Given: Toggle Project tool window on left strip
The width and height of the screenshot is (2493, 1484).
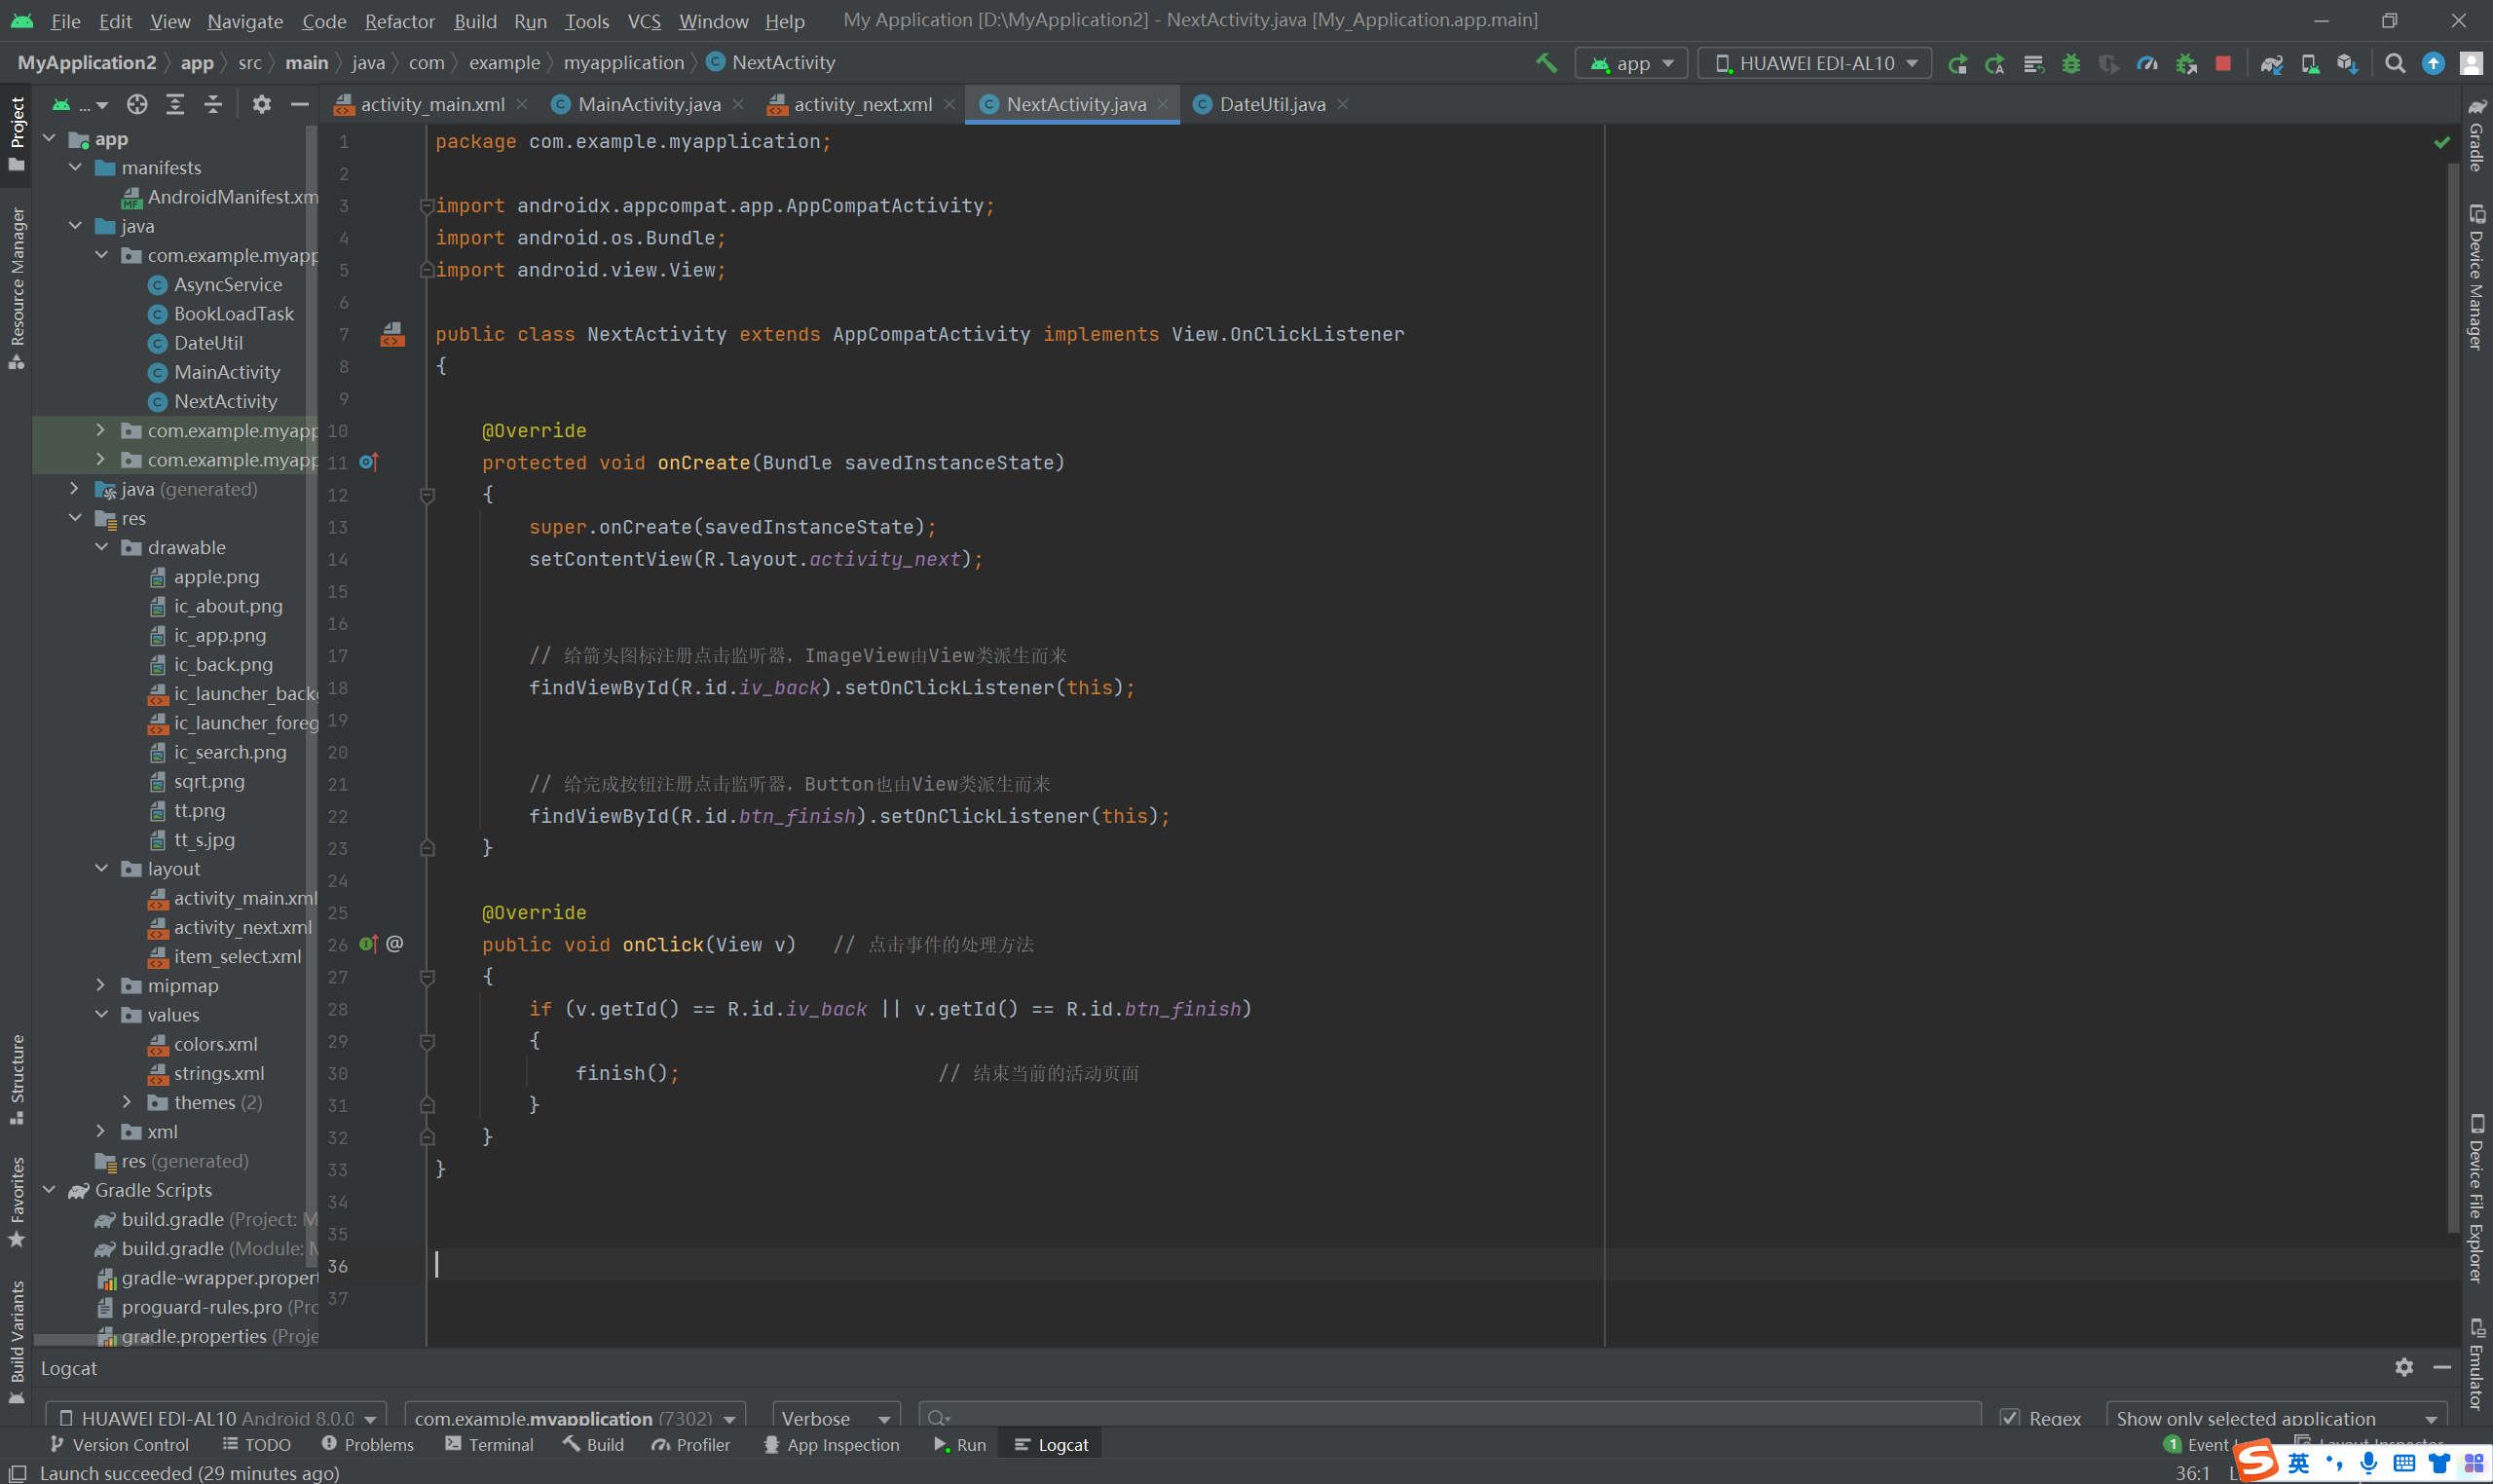Looking at the screenshot, I should tap(17, 130).
